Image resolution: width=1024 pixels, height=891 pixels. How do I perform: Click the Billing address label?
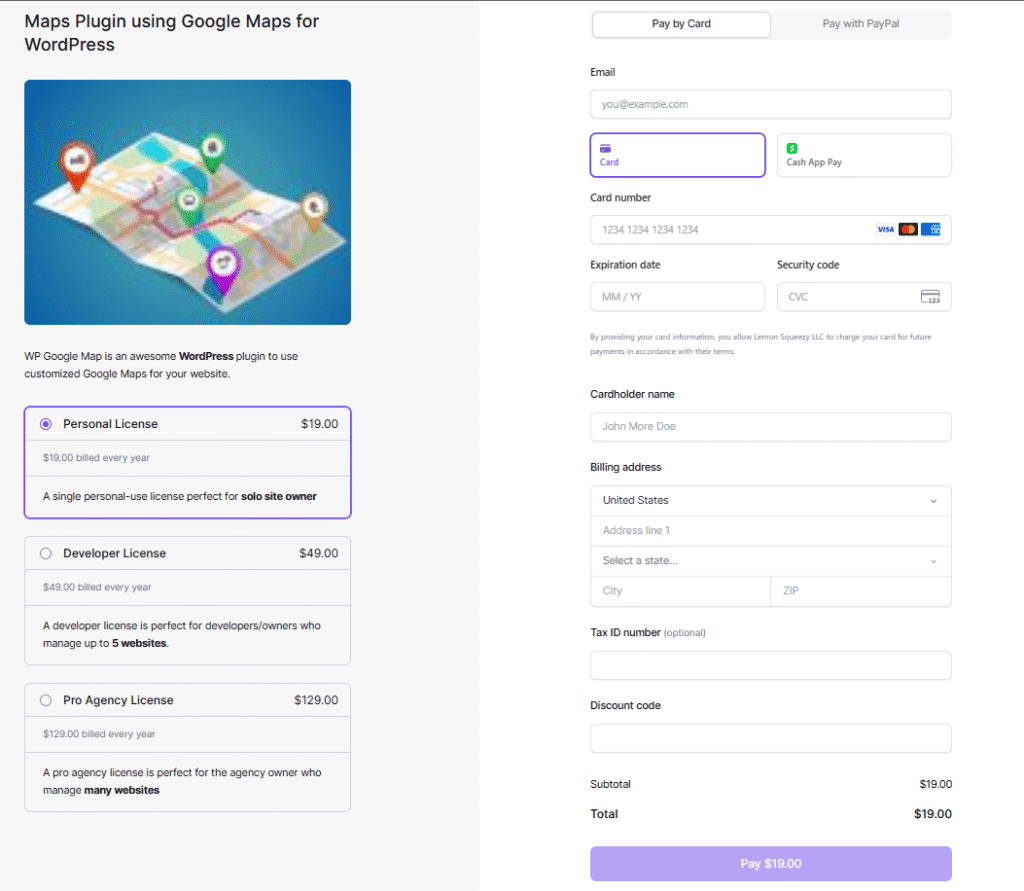626,467
